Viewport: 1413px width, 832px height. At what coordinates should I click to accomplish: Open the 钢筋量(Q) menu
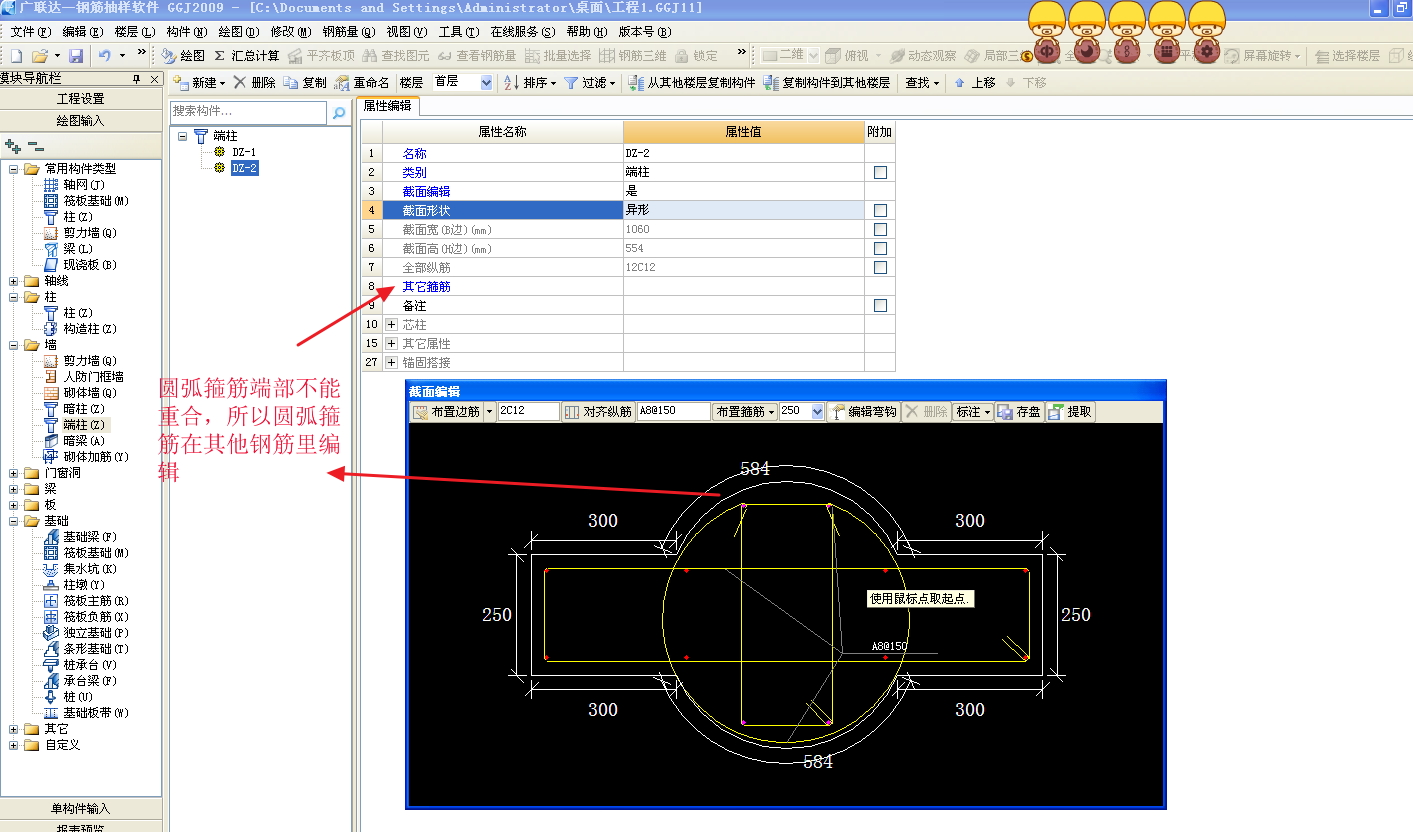[x=350, y=32]
